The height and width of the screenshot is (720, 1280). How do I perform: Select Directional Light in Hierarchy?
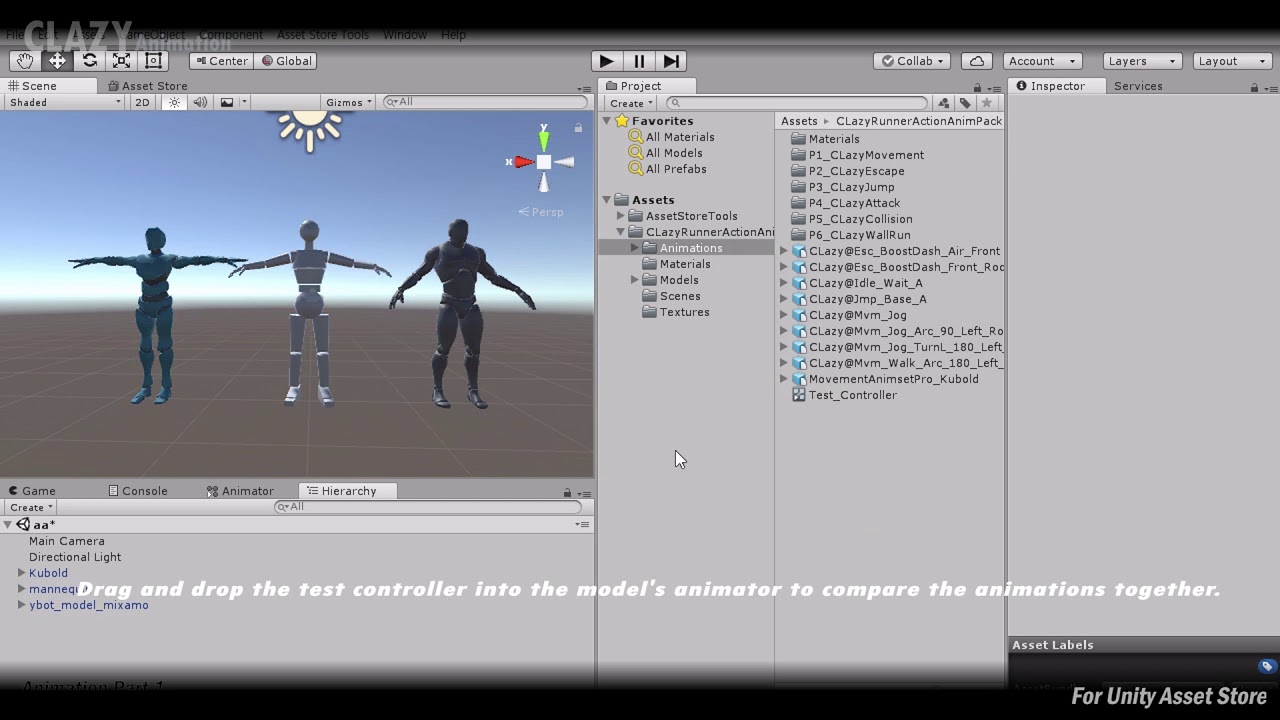(x=75, y=557)
